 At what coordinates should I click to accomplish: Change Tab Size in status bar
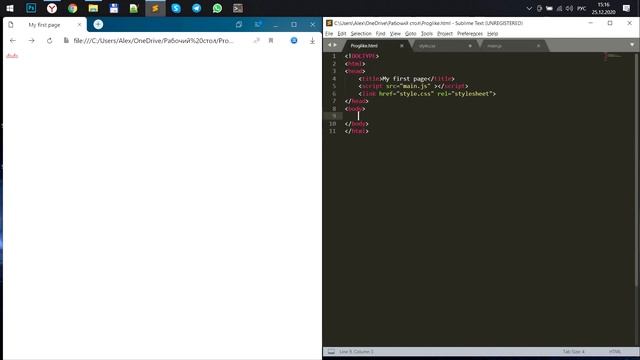pos(573,351)
